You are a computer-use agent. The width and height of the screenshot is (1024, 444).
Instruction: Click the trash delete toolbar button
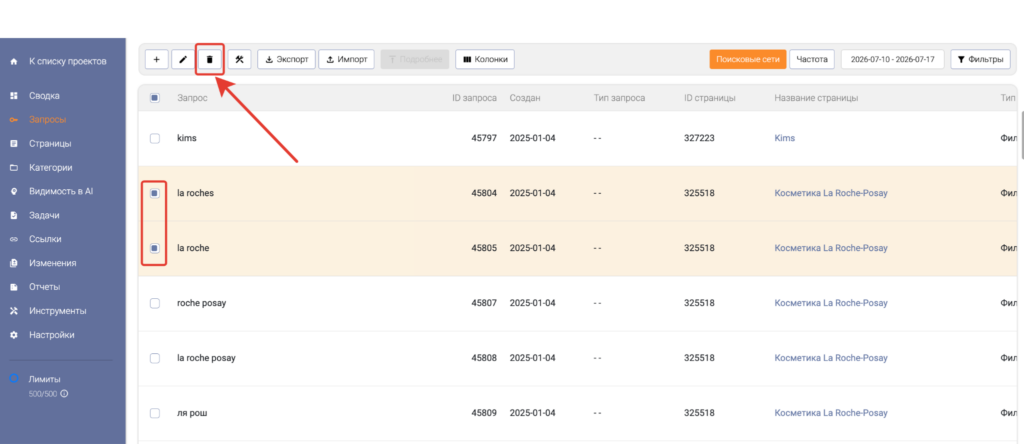210,59
